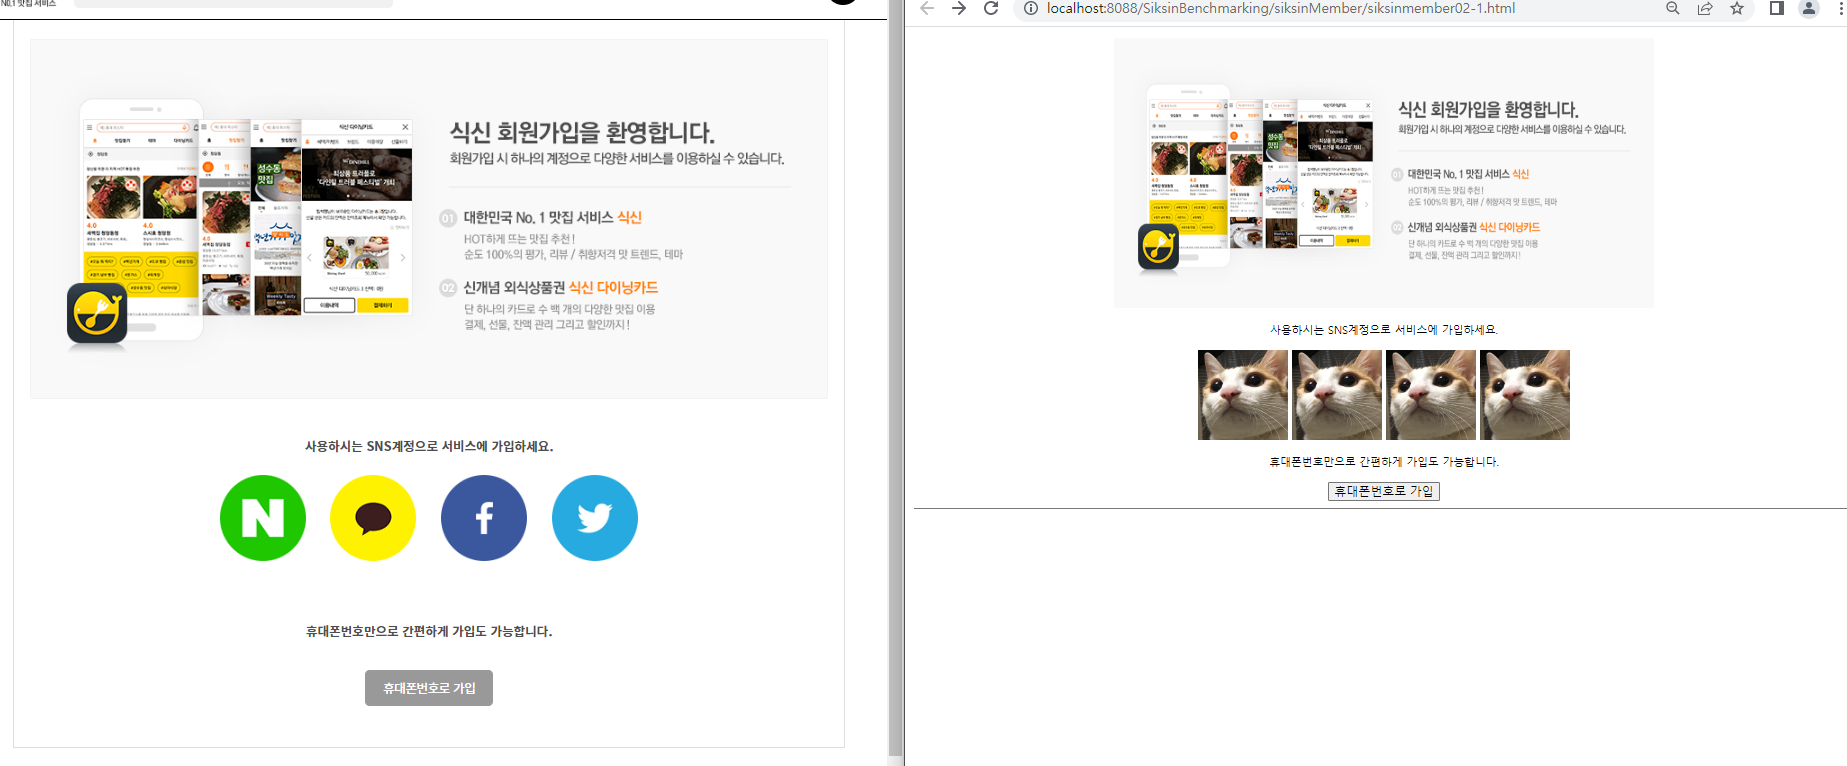The height and width of the screenshot is (766, 1847).
Task: Click orange 식신 다이닝카드 text in left banner
Action: pyautogui.click(x=613, y=288)
